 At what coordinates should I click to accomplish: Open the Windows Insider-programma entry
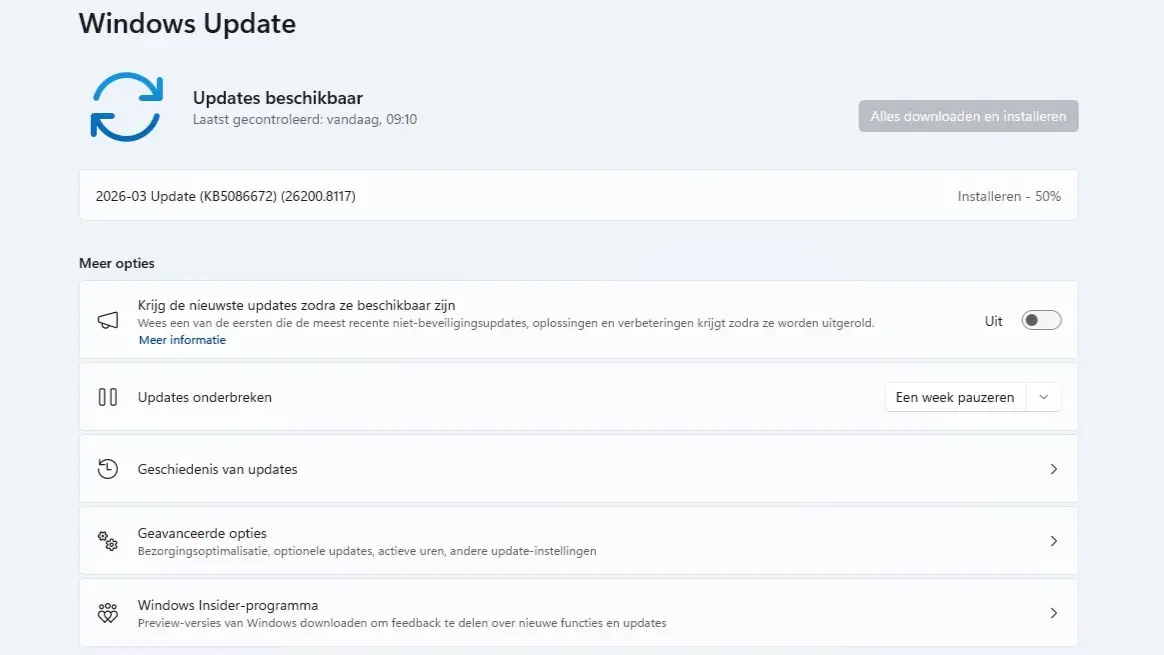(x=228, y=605)
